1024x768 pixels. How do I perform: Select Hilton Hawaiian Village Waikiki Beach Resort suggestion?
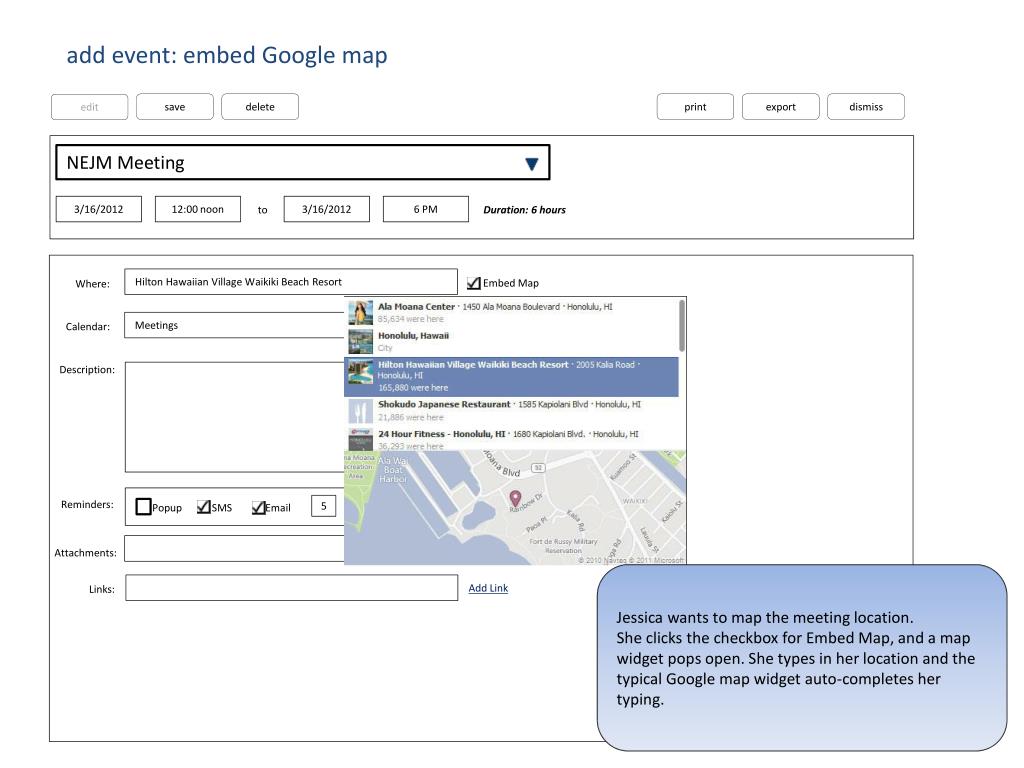point(511,376)
